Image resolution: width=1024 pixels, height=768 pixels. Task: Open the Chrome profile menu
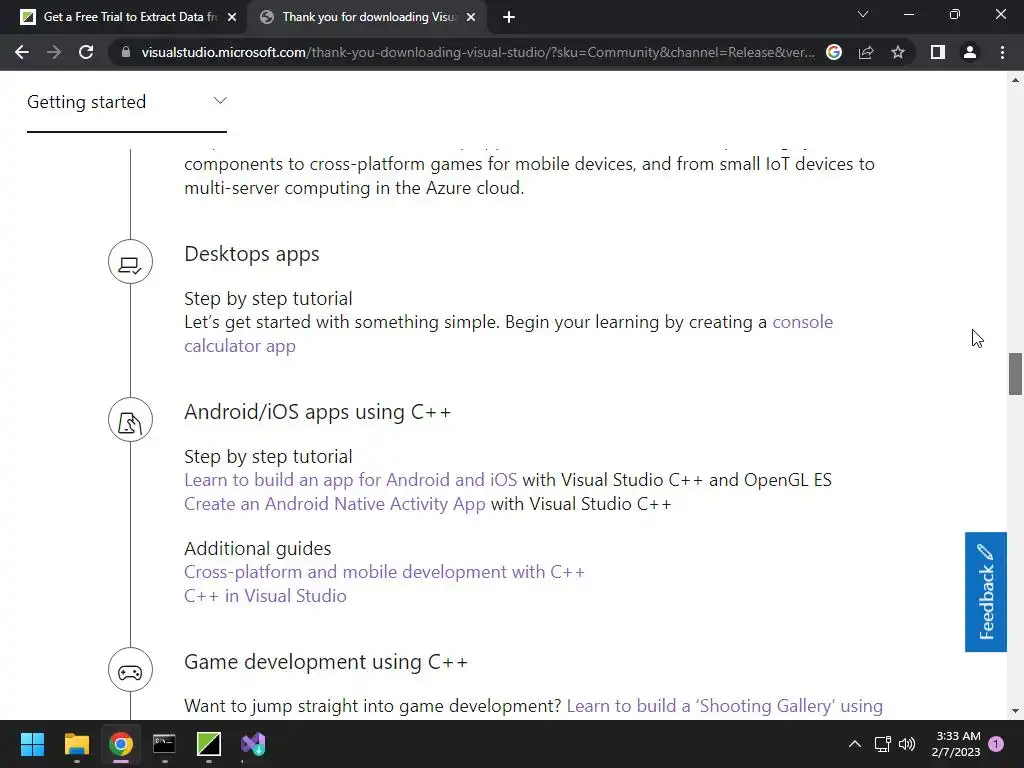(970, 52)
